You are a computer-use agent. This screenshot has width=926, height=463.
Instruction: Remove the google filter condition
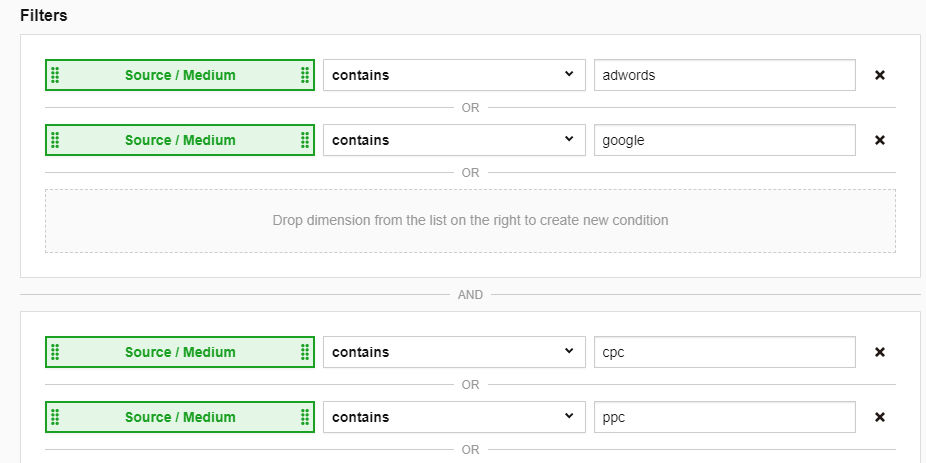pyautogui.click(x=880, y=140)
